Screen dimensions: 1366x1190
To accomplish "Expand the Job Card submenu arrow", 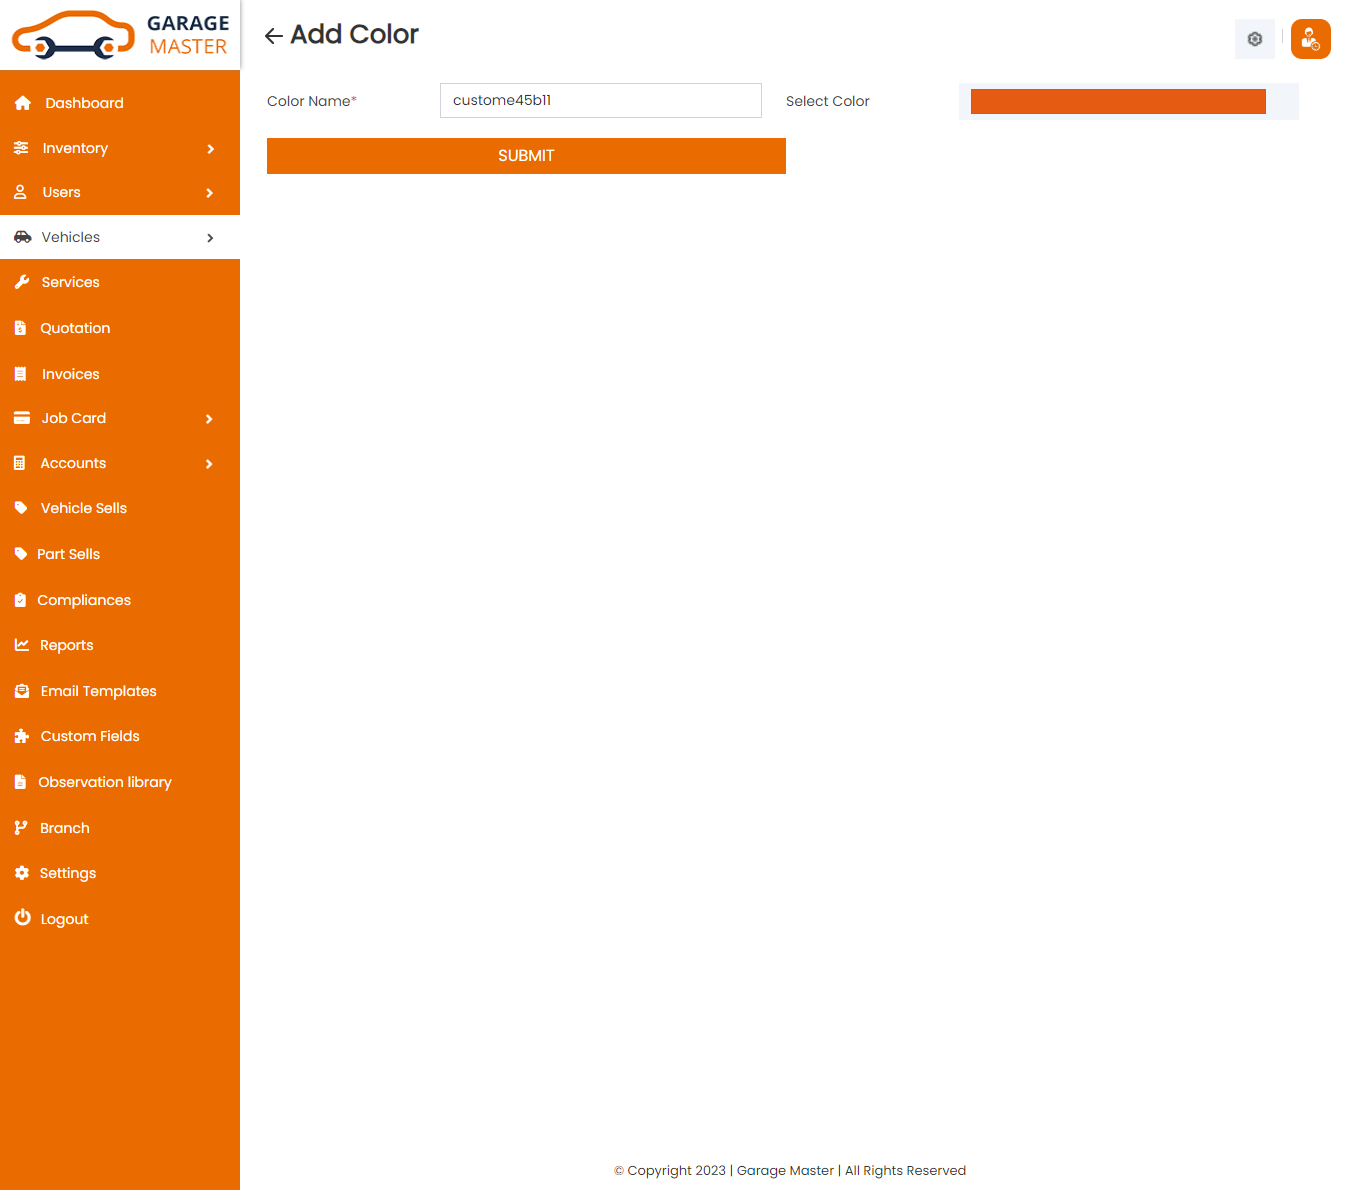I will (x=210, y=419).
